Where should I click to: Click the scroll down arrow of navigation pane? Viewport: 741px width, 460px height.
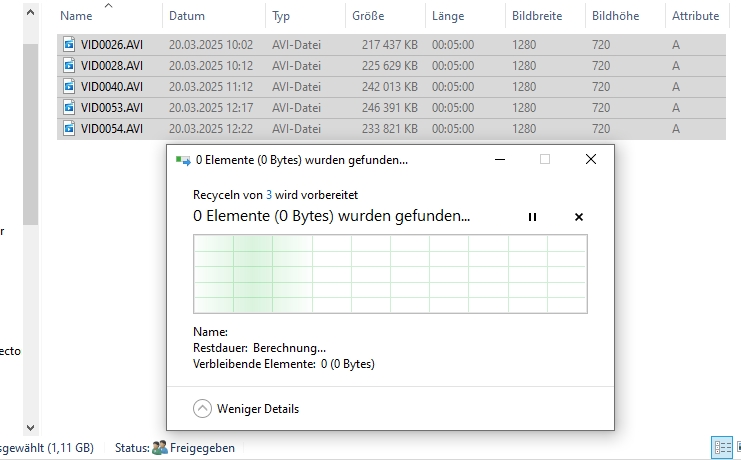(30, 428)
